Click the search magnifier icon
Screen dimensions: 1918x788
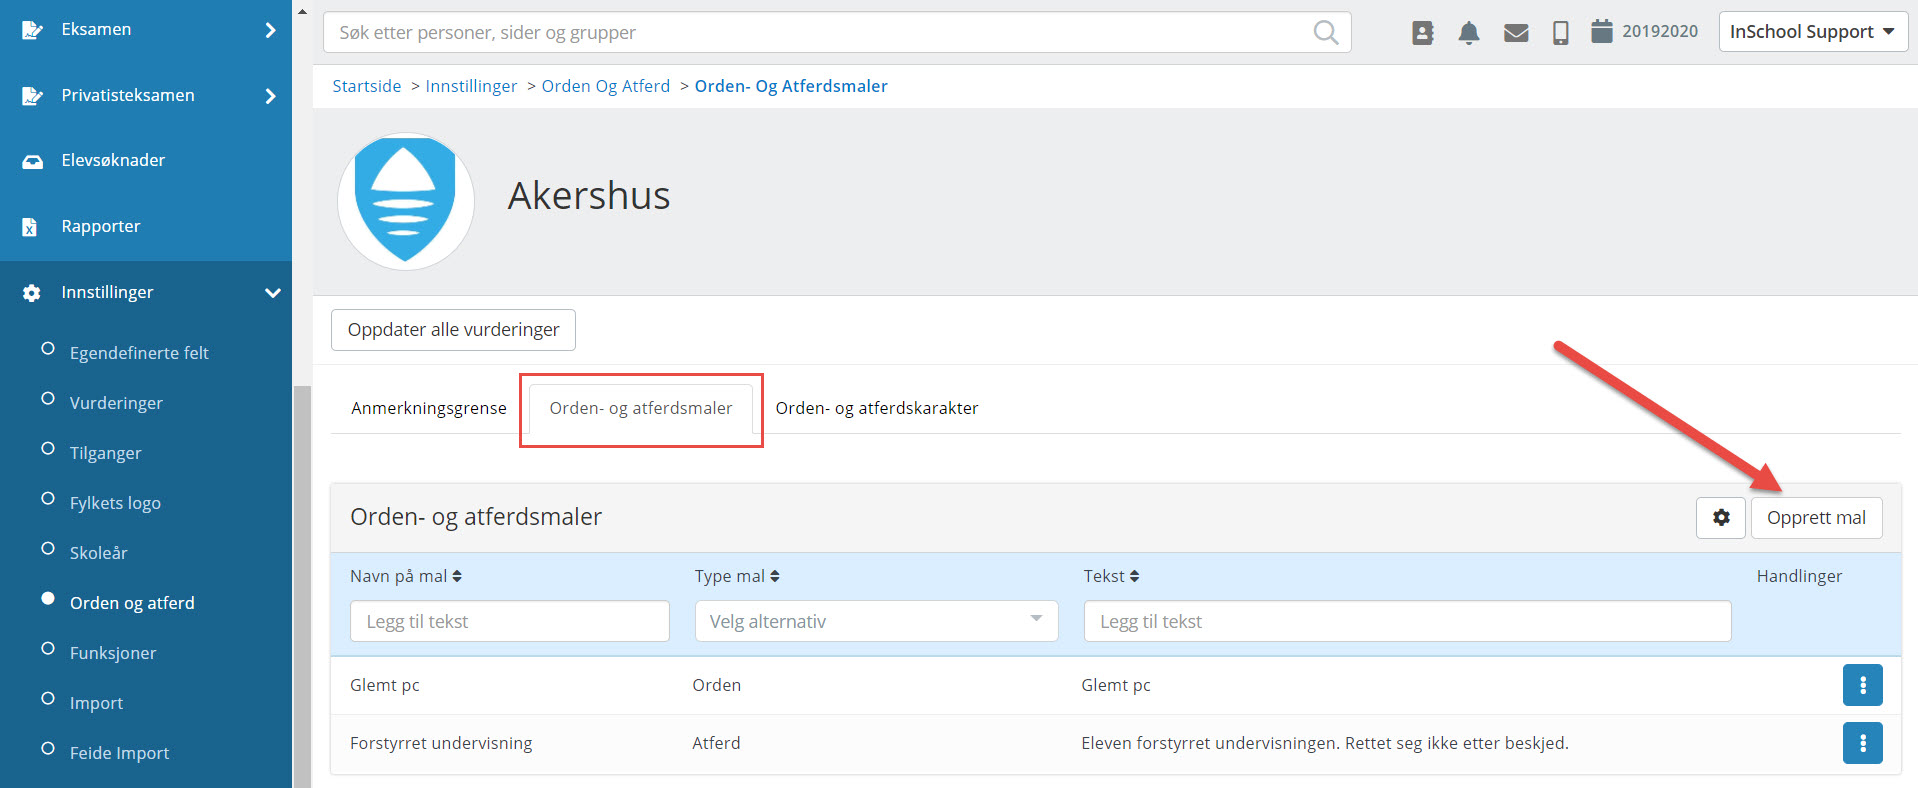(x=1325, y=32)
